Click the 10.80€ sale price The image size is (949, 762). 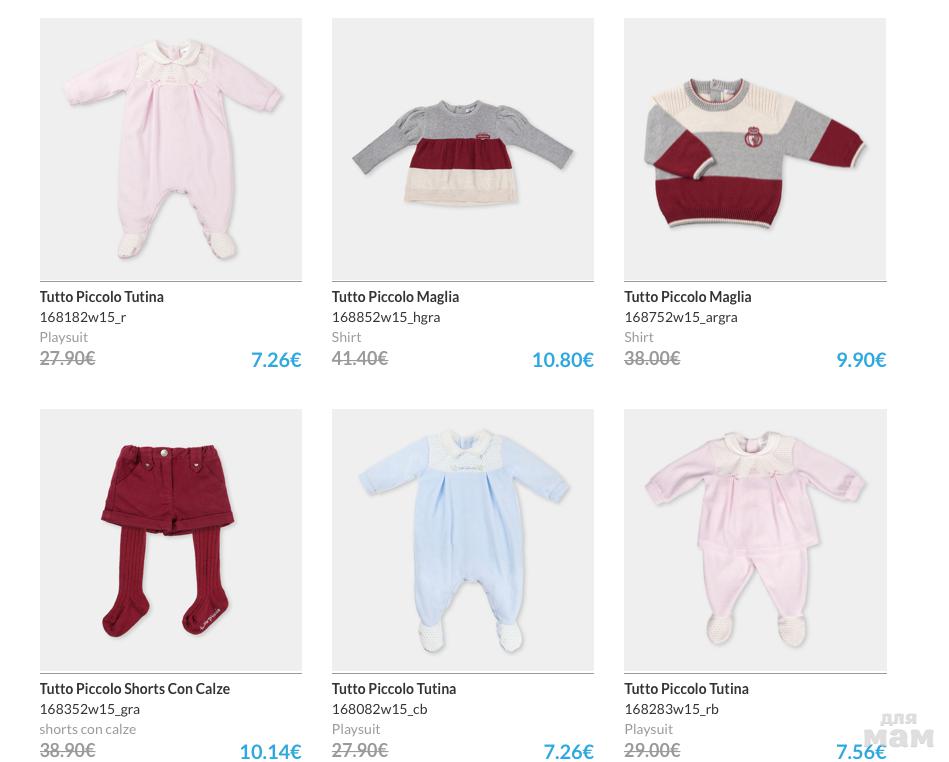point(562,360)
